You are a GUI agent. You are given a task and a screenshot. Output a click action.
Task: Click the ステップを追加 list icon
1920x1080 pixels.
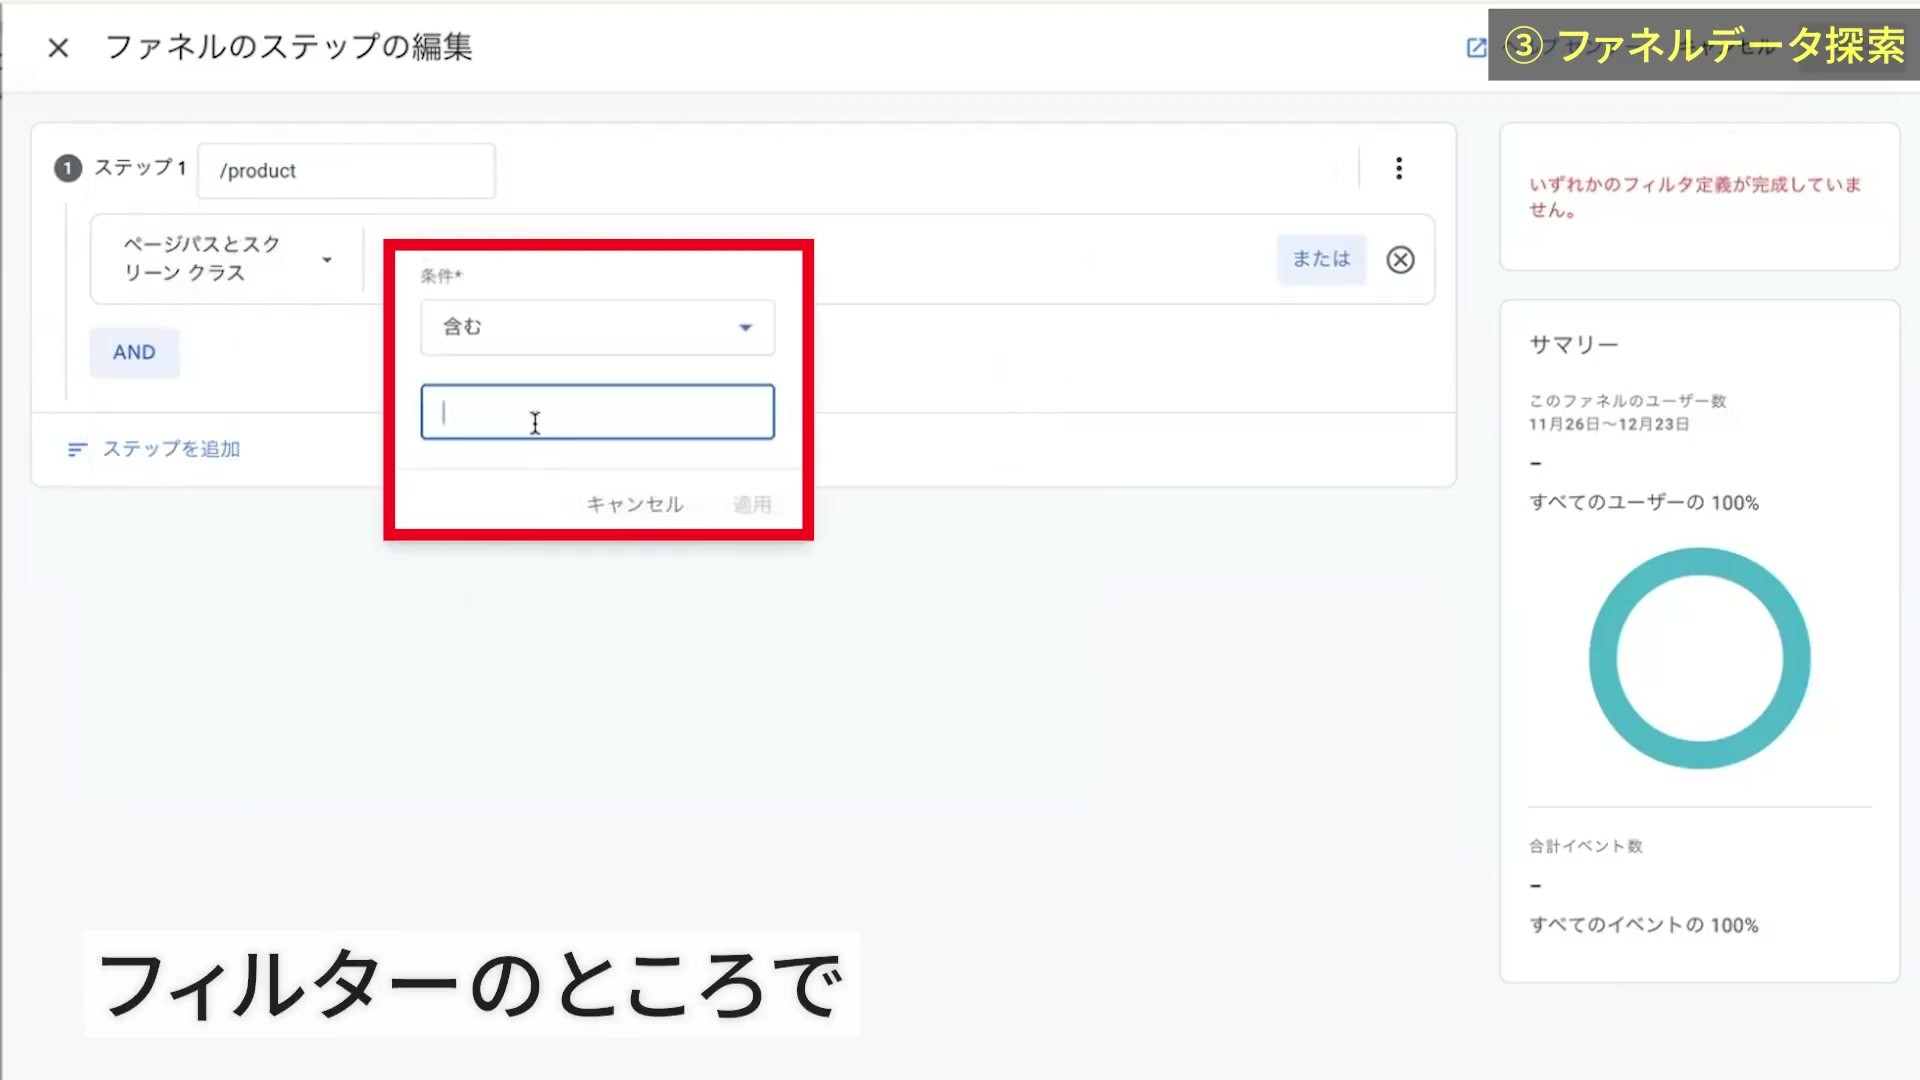pyautogui.click(x=77, y=450)
